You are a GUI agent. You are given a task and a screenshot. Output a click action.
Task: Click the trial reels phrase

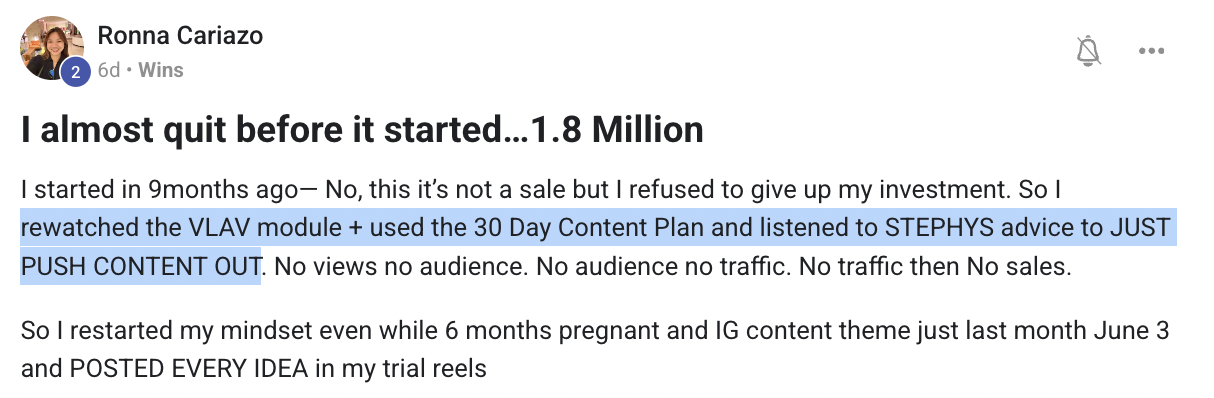point(436,369)
